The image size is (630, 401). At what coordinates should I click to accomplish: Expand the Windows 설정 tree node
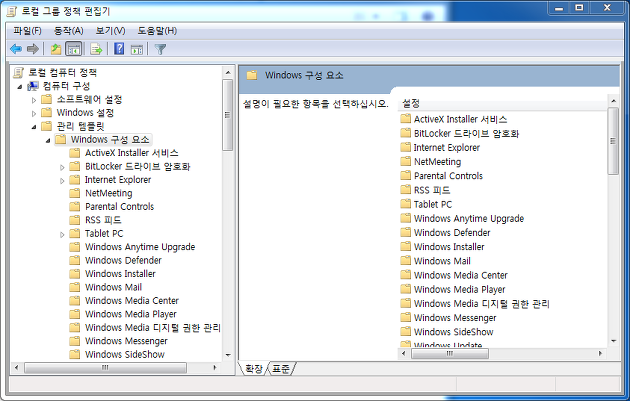(x=34, y=113)
